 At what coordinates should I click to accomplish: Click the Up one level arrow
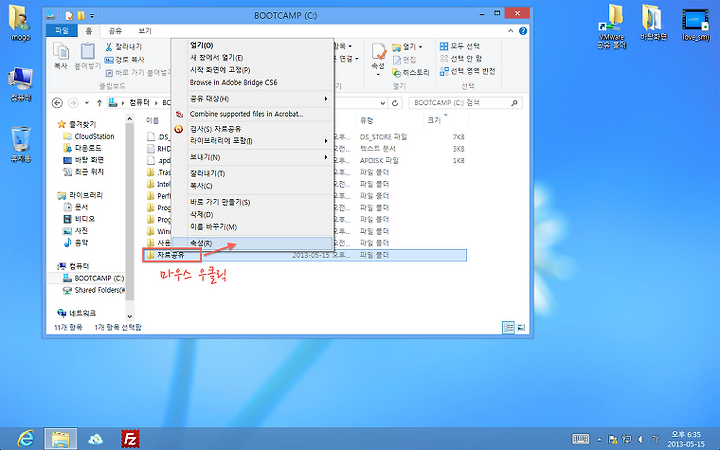pos(99,103)
